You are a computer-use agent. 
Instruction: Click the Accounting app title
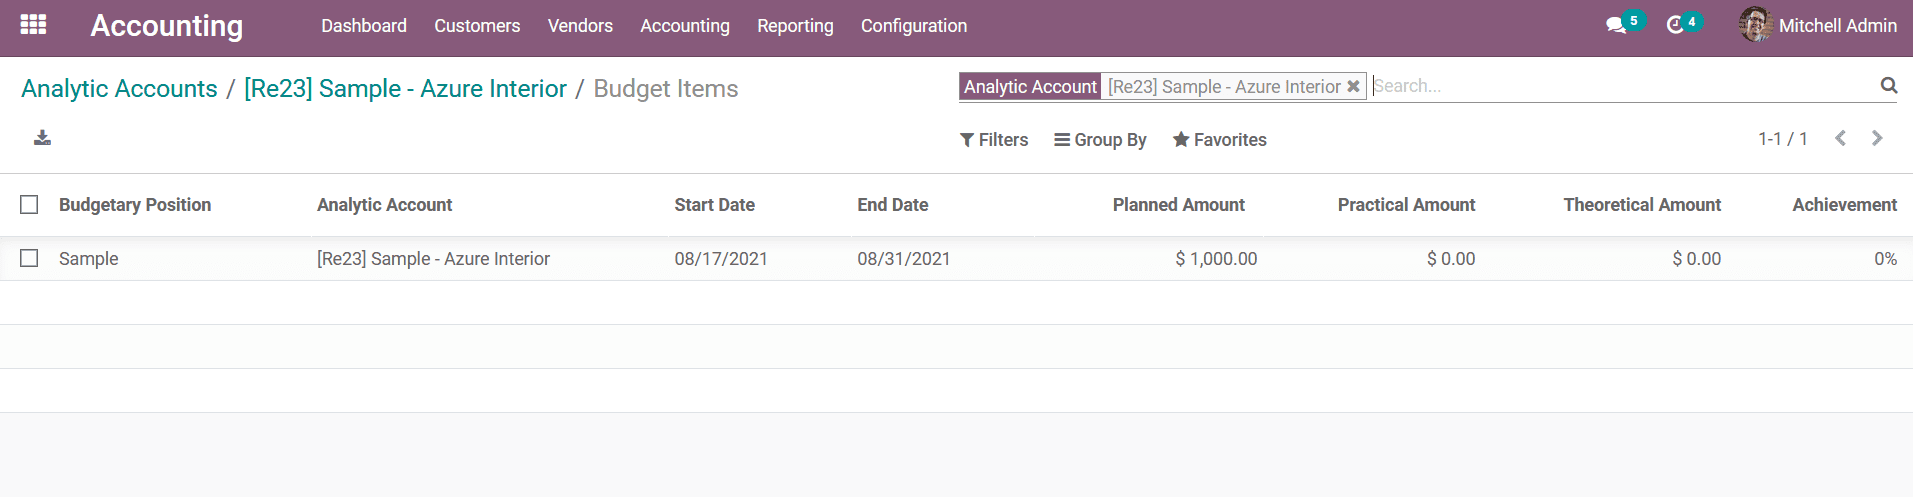point(167,26)
